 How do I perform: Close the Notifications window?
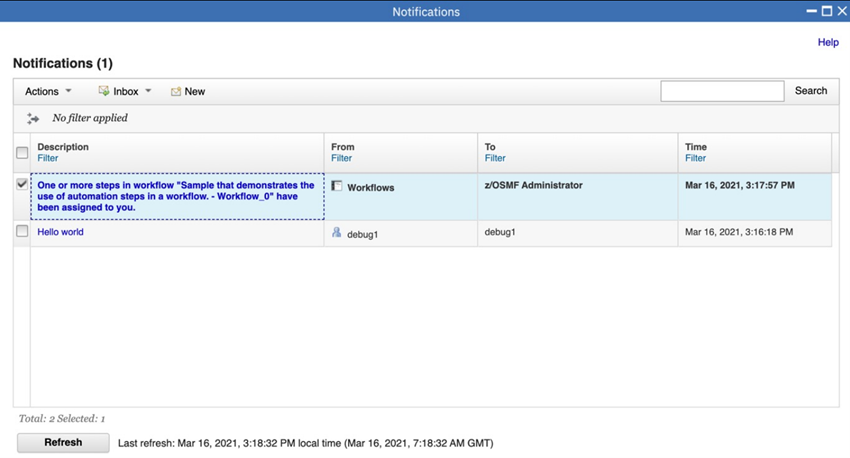842,11
